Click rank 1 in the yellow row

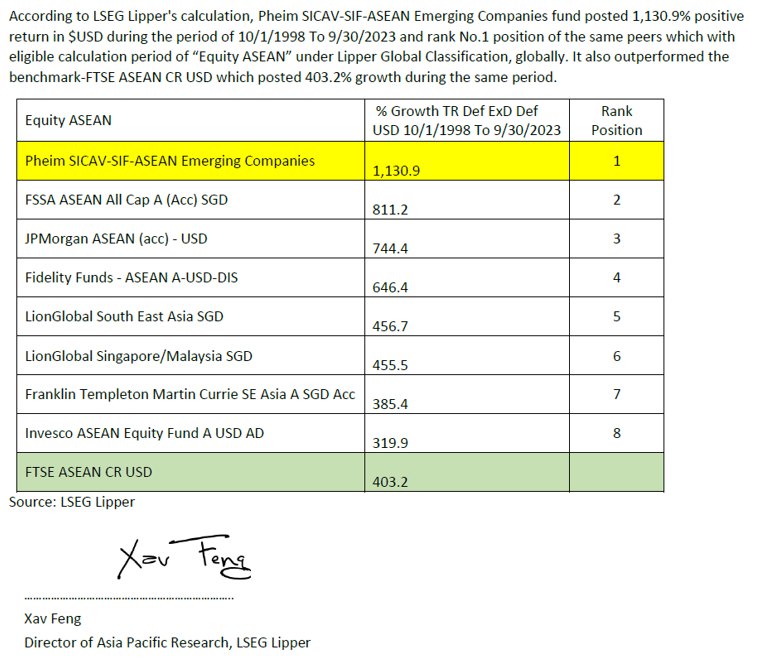617,161
